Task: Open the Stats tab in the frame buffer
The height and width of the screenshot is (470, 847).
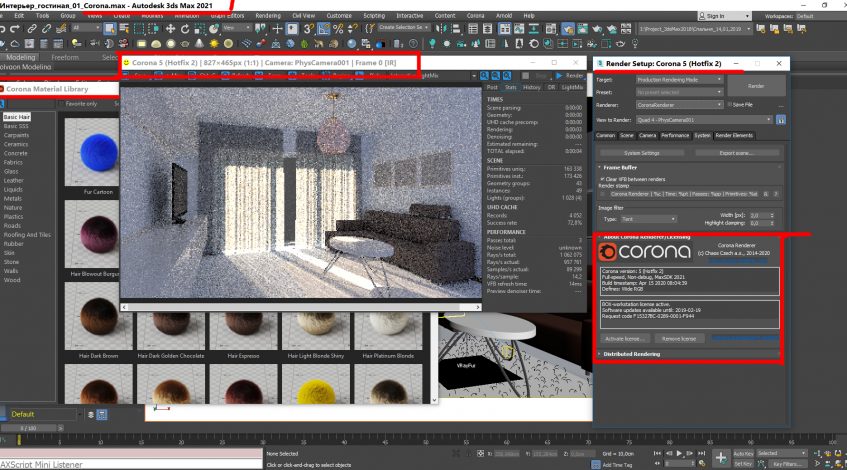Action: [x=511, y=87]
